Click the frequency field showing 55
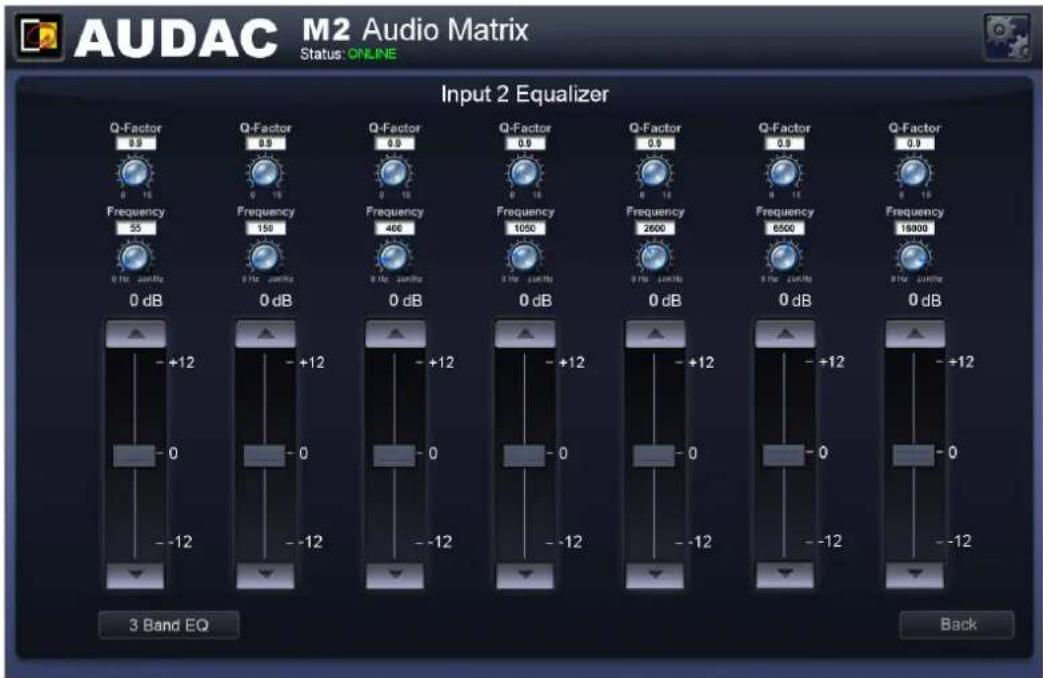 [136, 228]
